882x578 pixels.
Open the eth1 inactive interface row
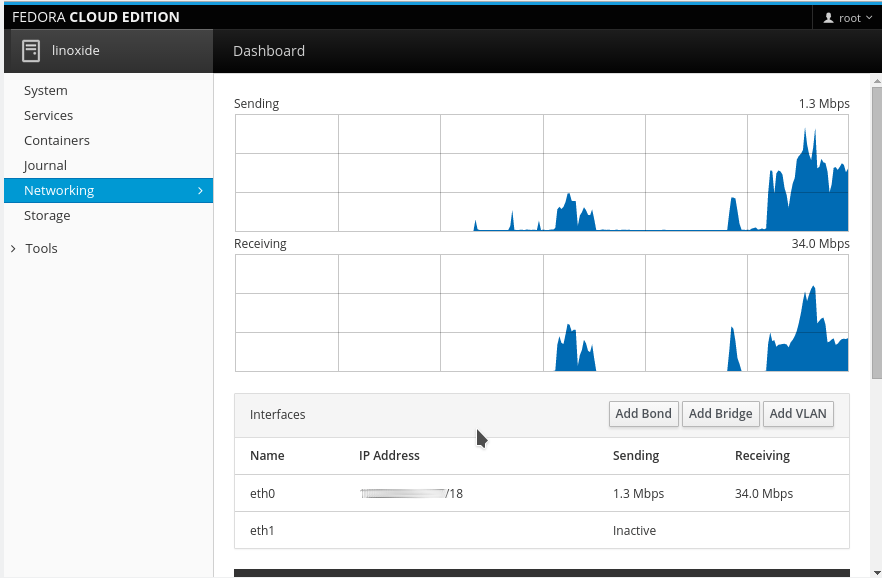542,530
